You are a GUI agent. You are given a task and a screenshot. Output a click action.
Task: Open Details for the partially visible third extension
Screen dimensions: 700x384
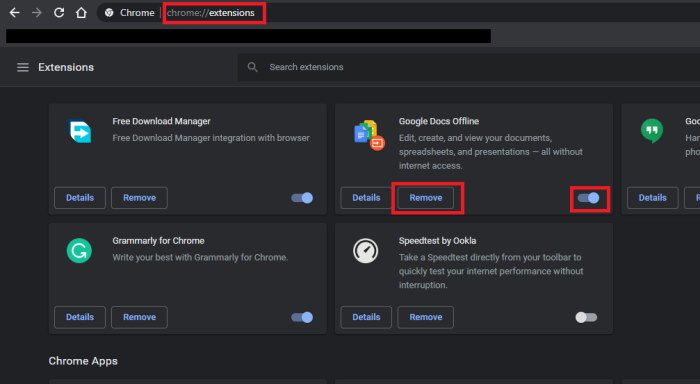[x=653, y=198]
